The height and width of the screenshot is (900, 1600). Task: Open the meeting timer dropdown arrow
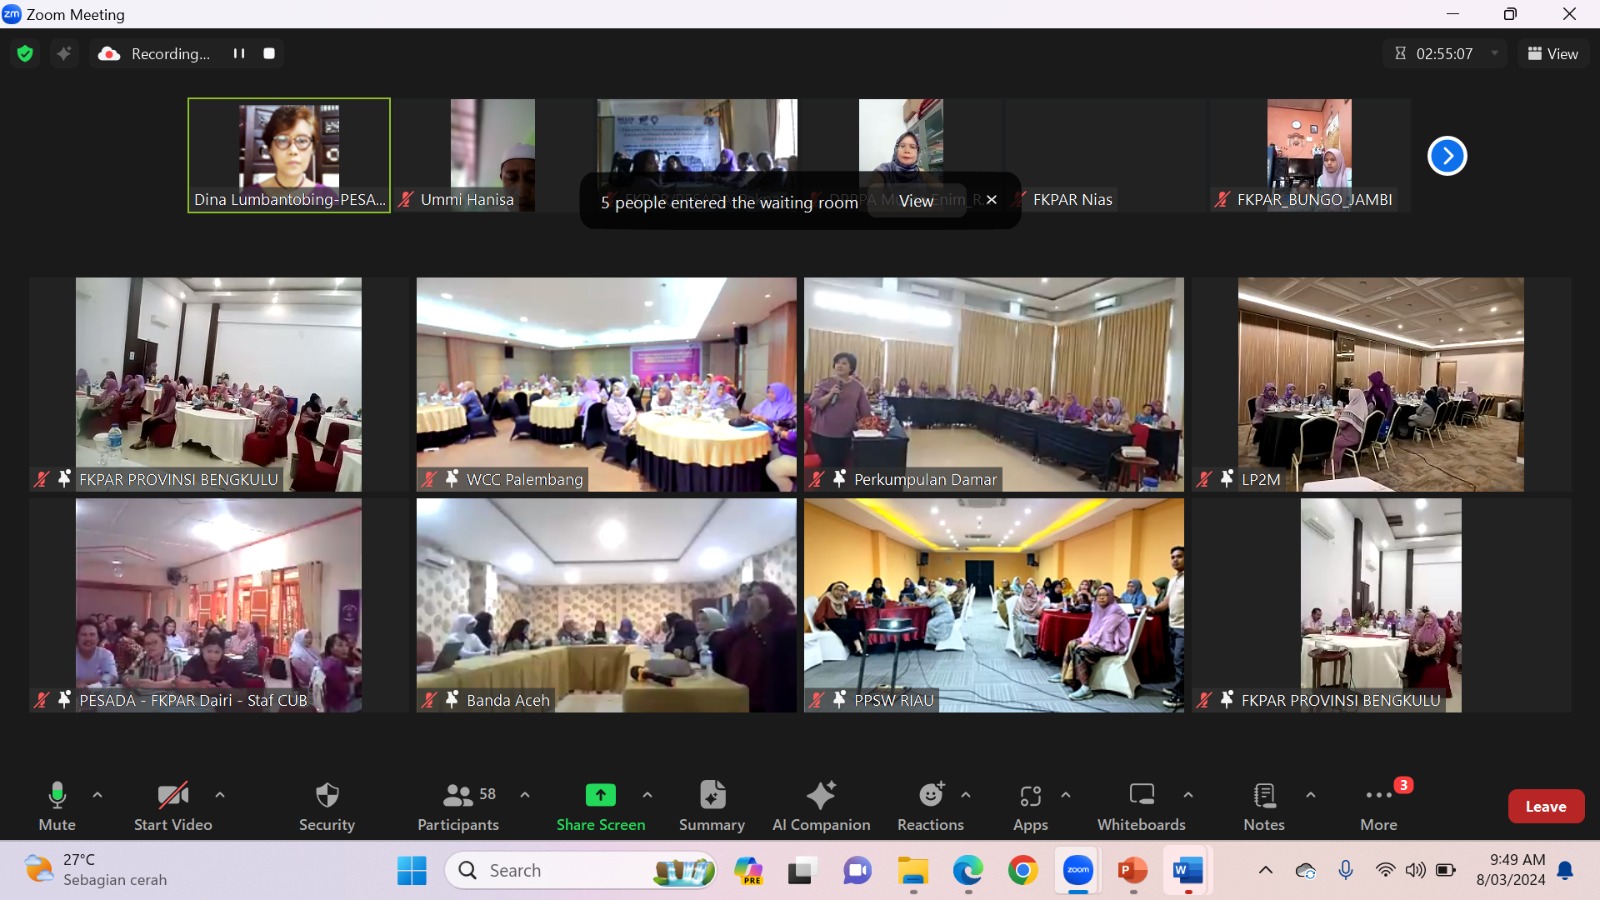[x=1495, y=54]
